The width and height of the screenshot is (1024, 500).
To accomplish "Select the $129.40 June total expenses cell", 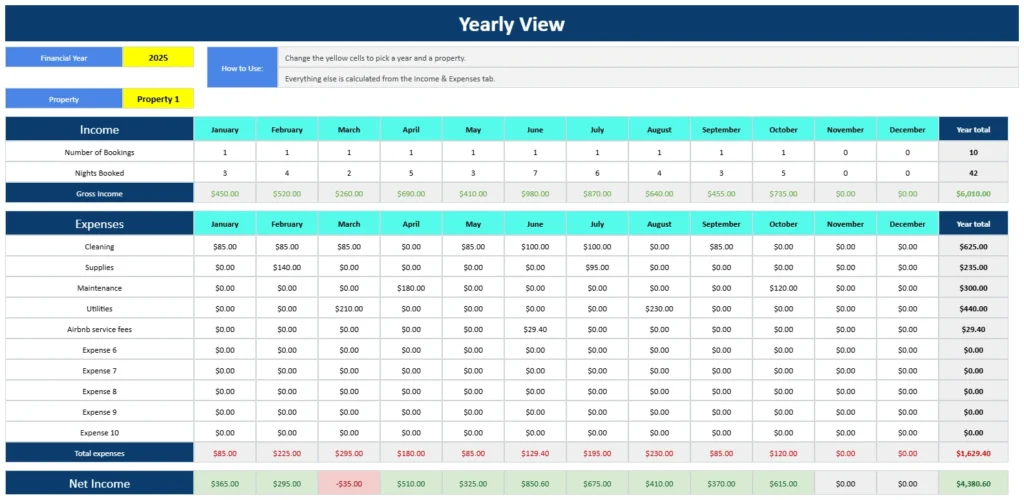I will tap(535, 453).
